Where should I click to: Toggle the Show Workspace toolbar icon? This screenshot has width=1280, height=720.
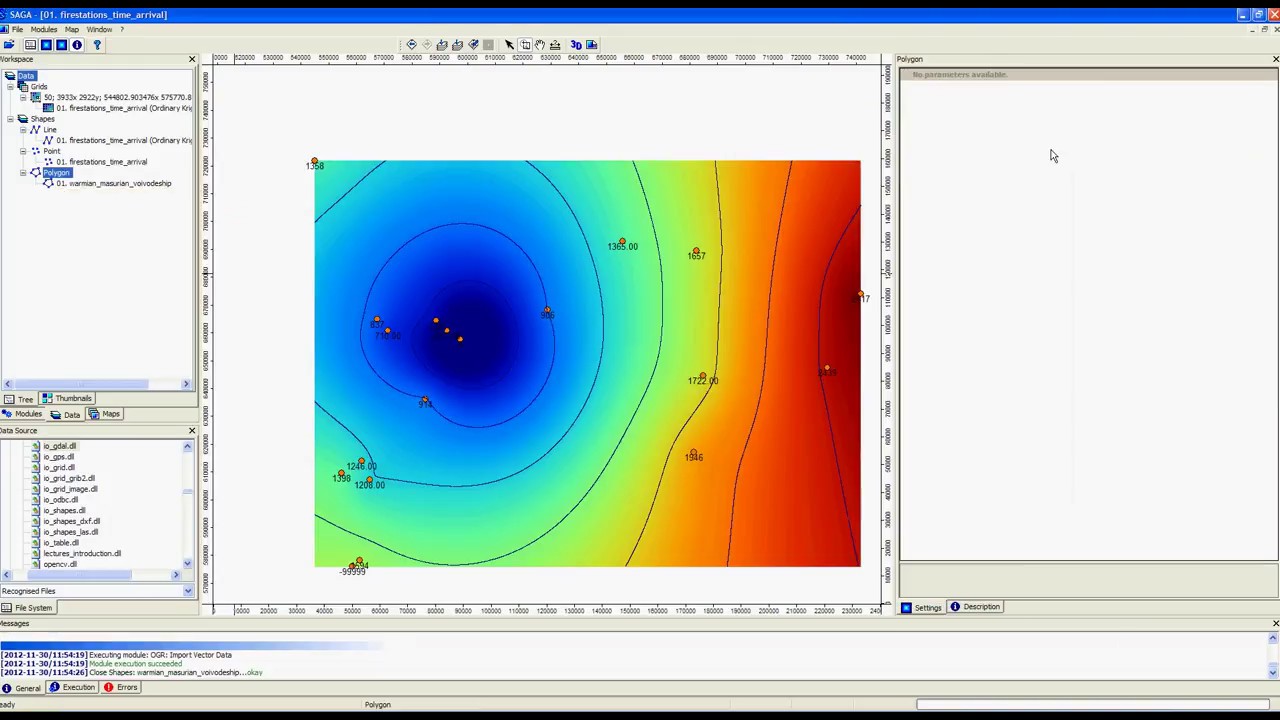(x=30, y=45)
